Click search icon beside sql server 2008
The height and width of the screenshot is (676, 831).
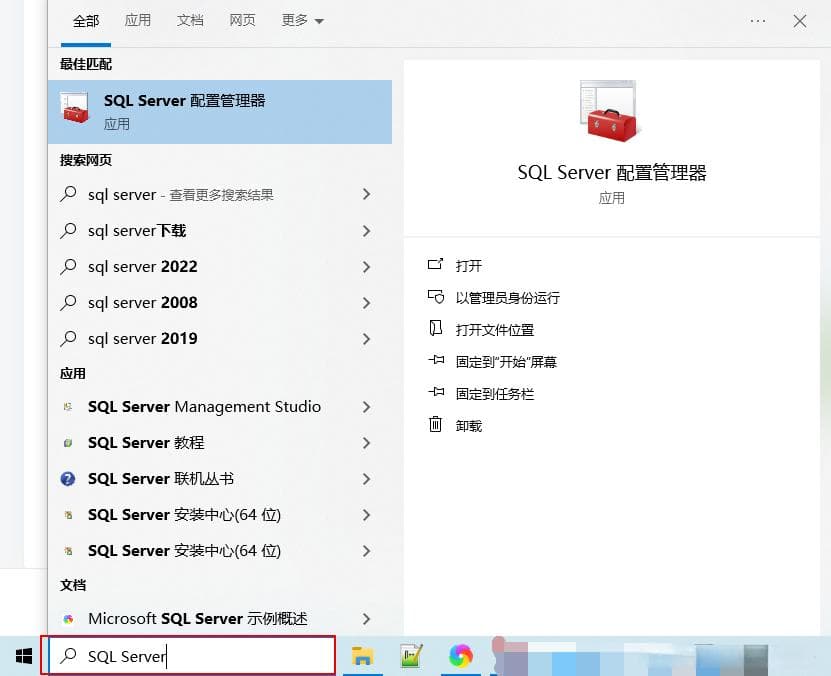(x=68, y=303)
